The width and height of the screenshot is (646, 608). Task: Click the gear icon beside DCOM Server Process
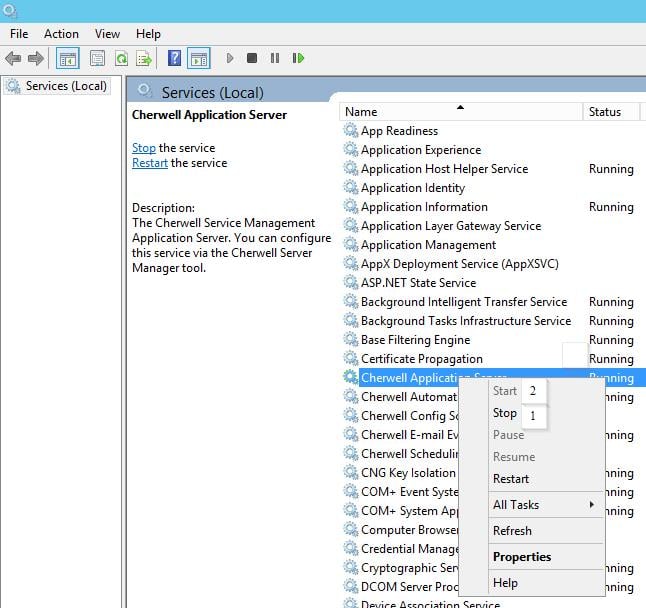click(x=351, y=586)
